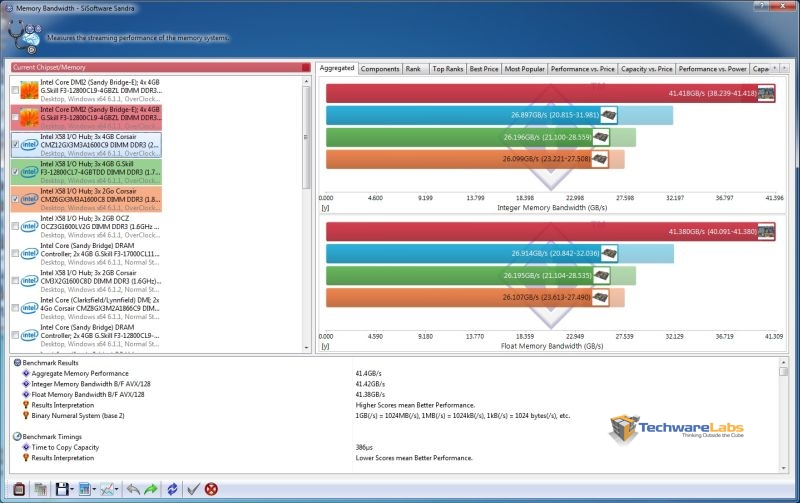Image resolution: width=800 pixels, height=503 pixels.
Task: Open the graph view dropdown arrow
Action: [117, 490]
